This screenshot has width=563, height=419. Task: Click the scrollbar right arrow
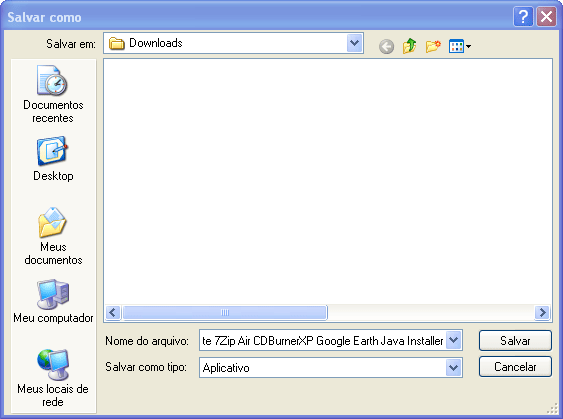point(543,312)
